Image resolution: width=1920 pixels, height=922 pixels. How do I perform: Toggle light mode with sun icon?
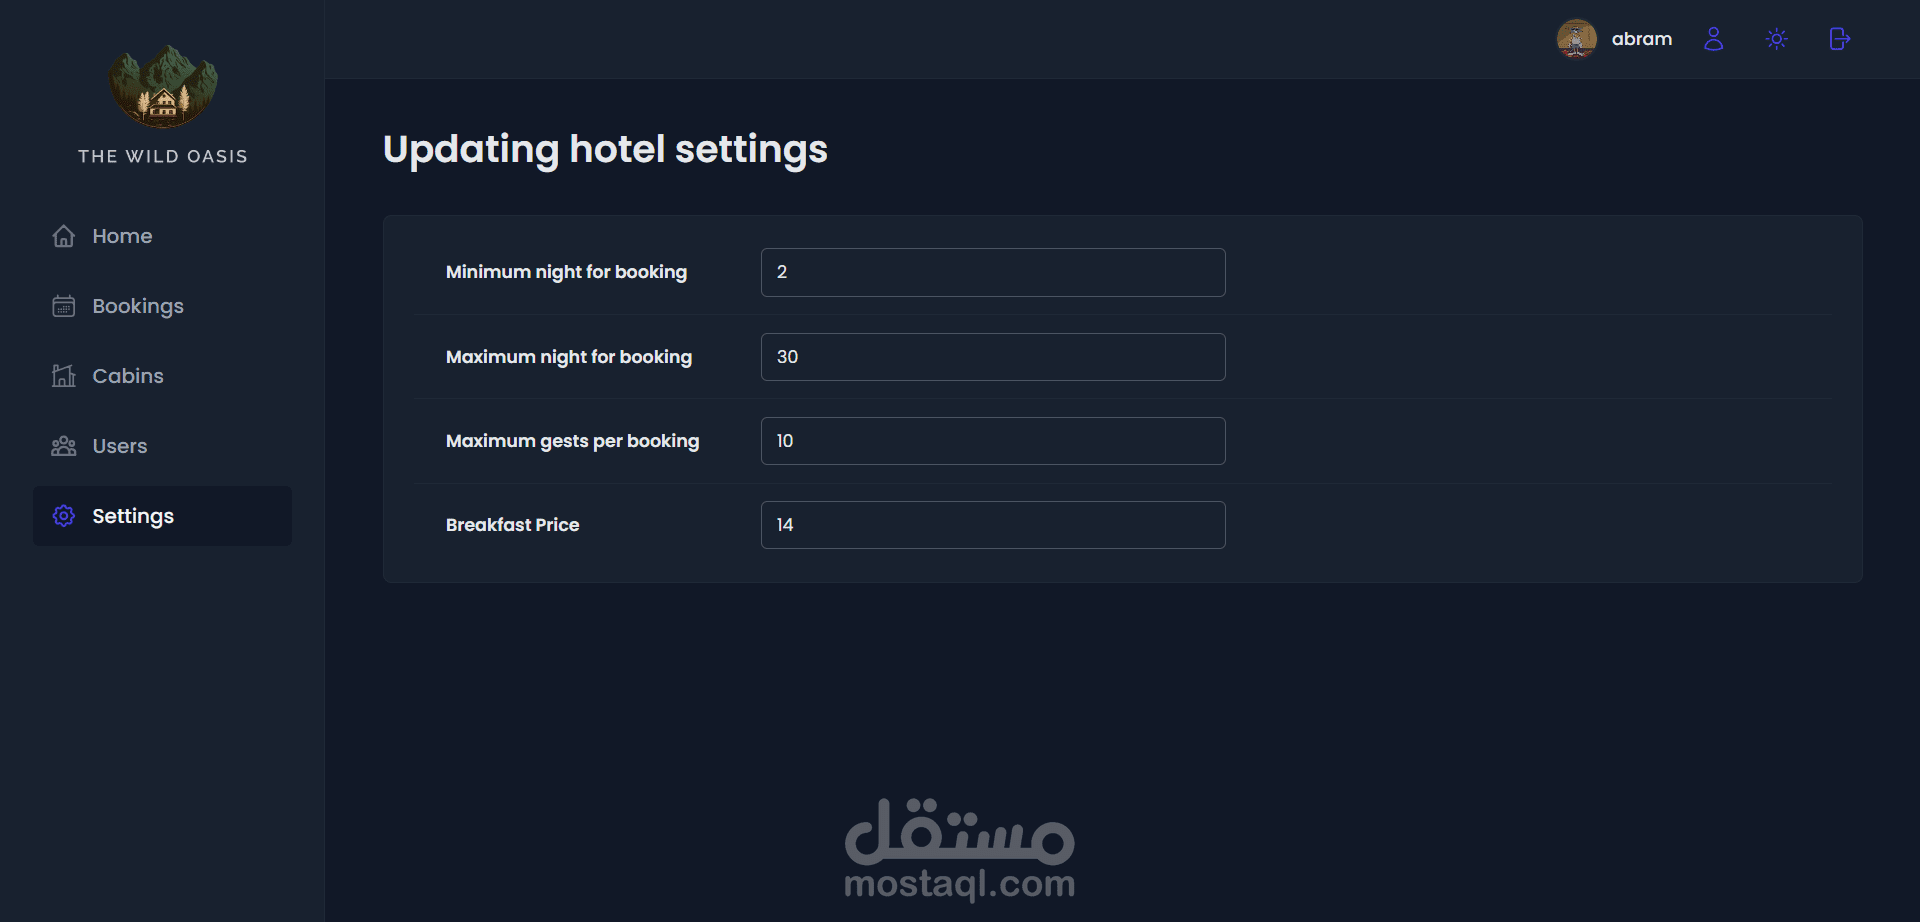tap(1776, 39)
